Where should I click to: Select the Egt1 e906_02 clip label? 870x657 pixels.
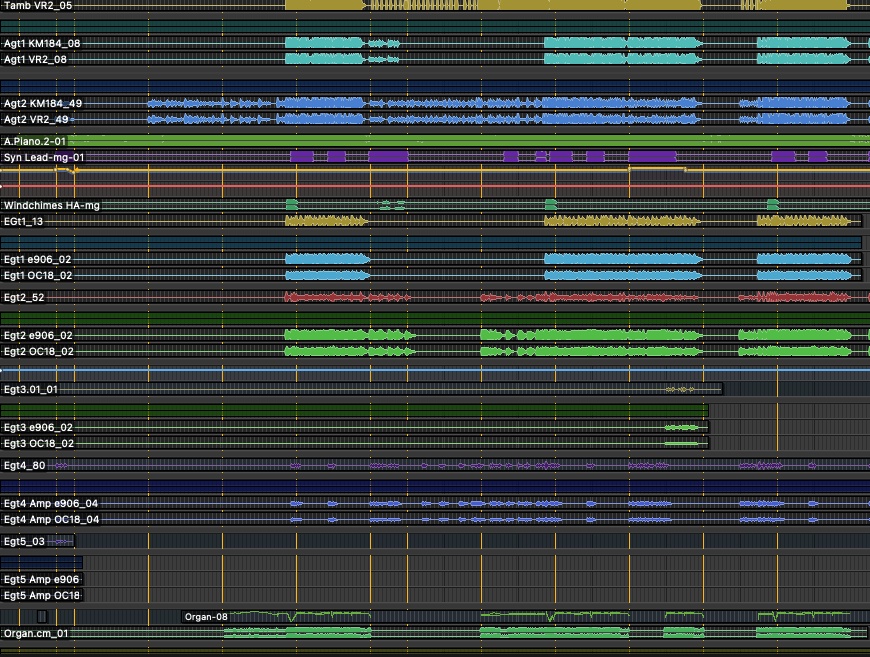(38, 259)
